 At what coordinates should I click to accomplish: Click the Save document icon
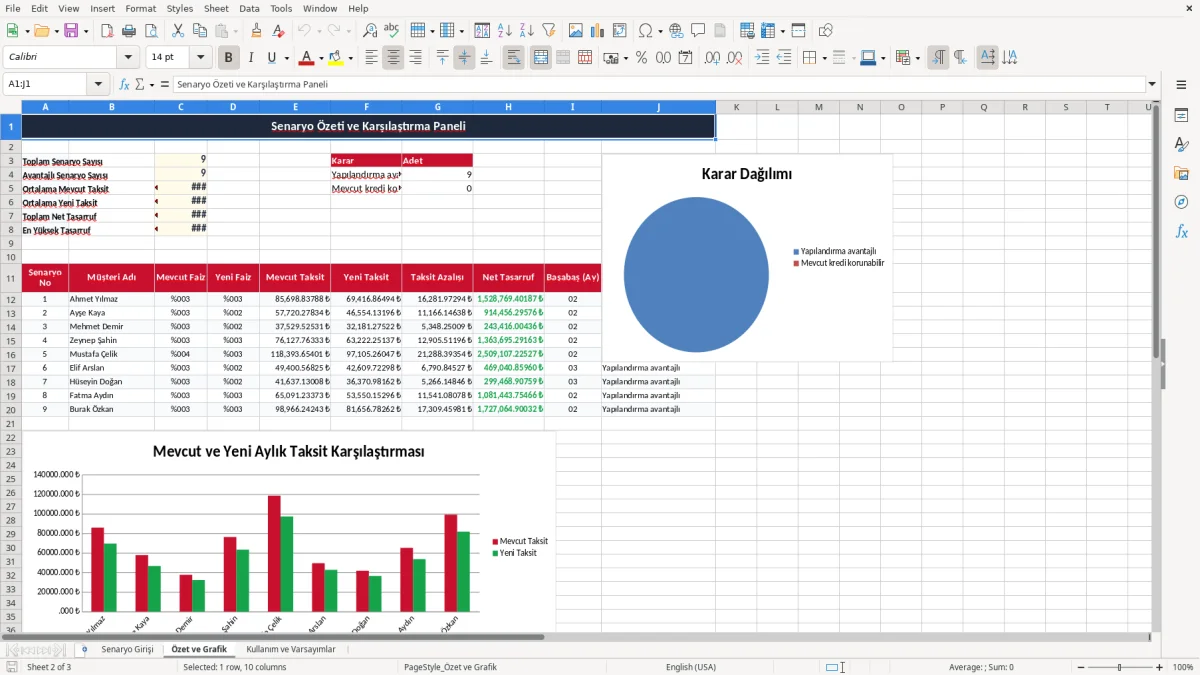pyautogui.click(x=71, y=31)
